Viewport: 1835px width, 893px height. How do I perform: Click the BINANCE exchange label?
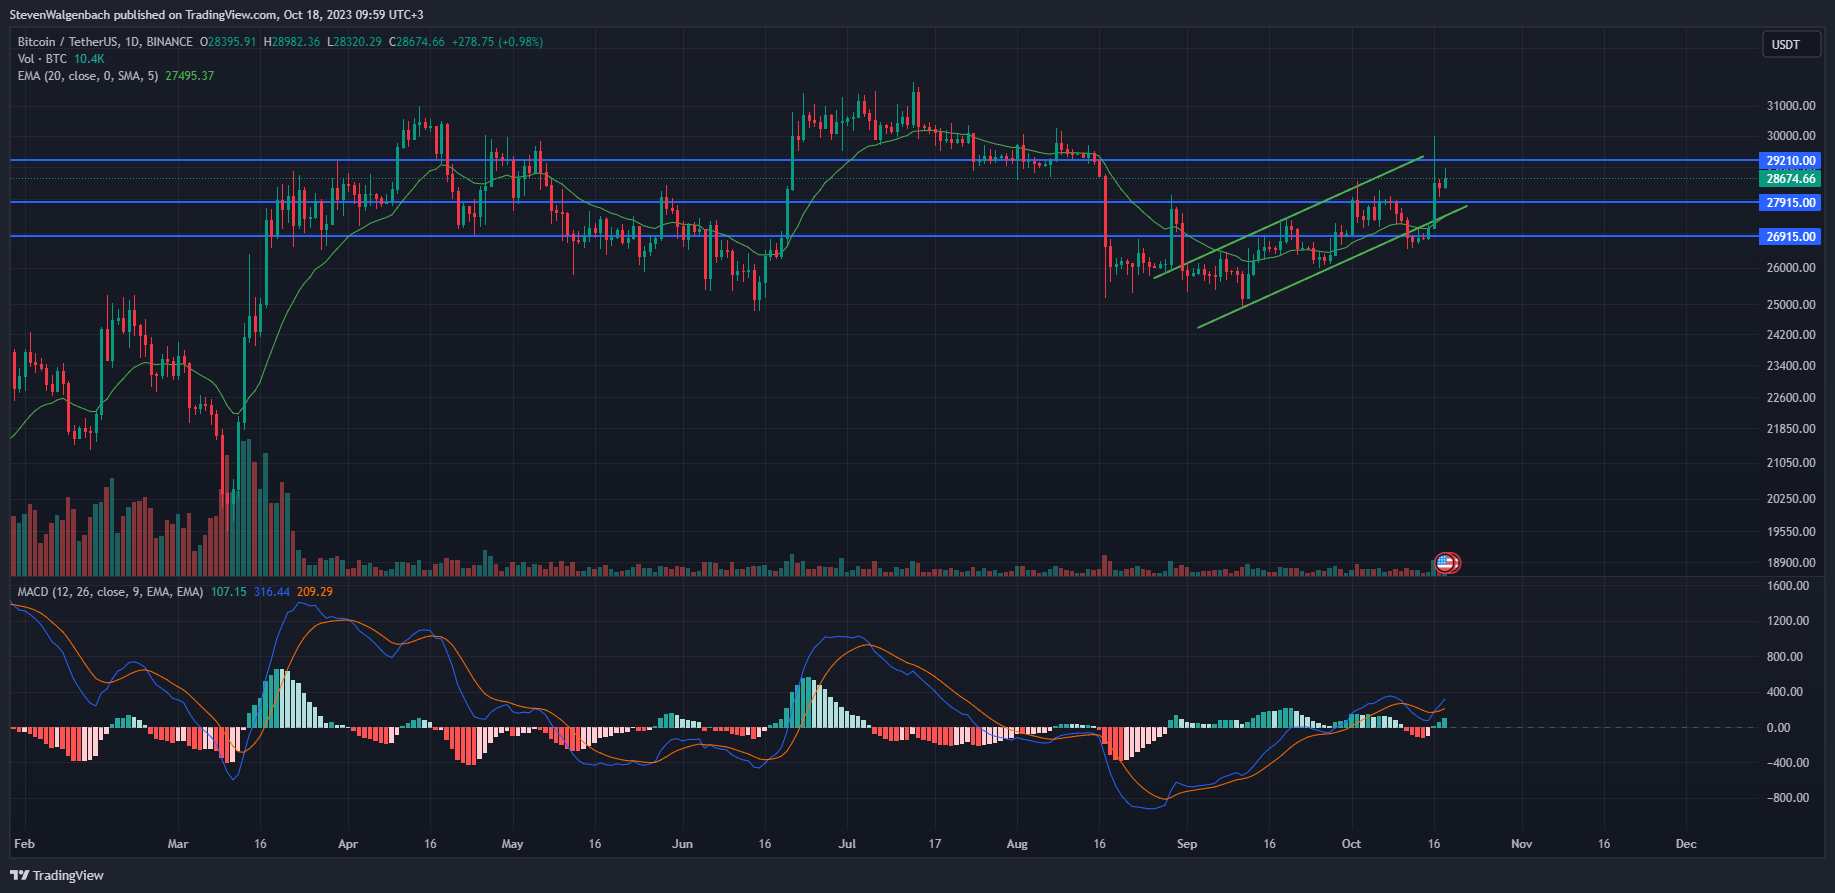(169, 42)
